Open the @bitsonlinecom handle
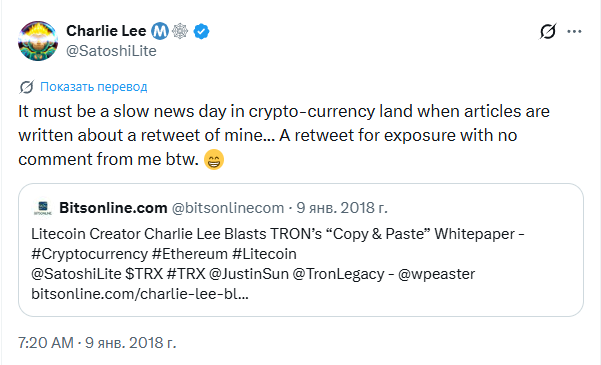The height and width of the screenshot is (365, 601). tap(228, 208)
